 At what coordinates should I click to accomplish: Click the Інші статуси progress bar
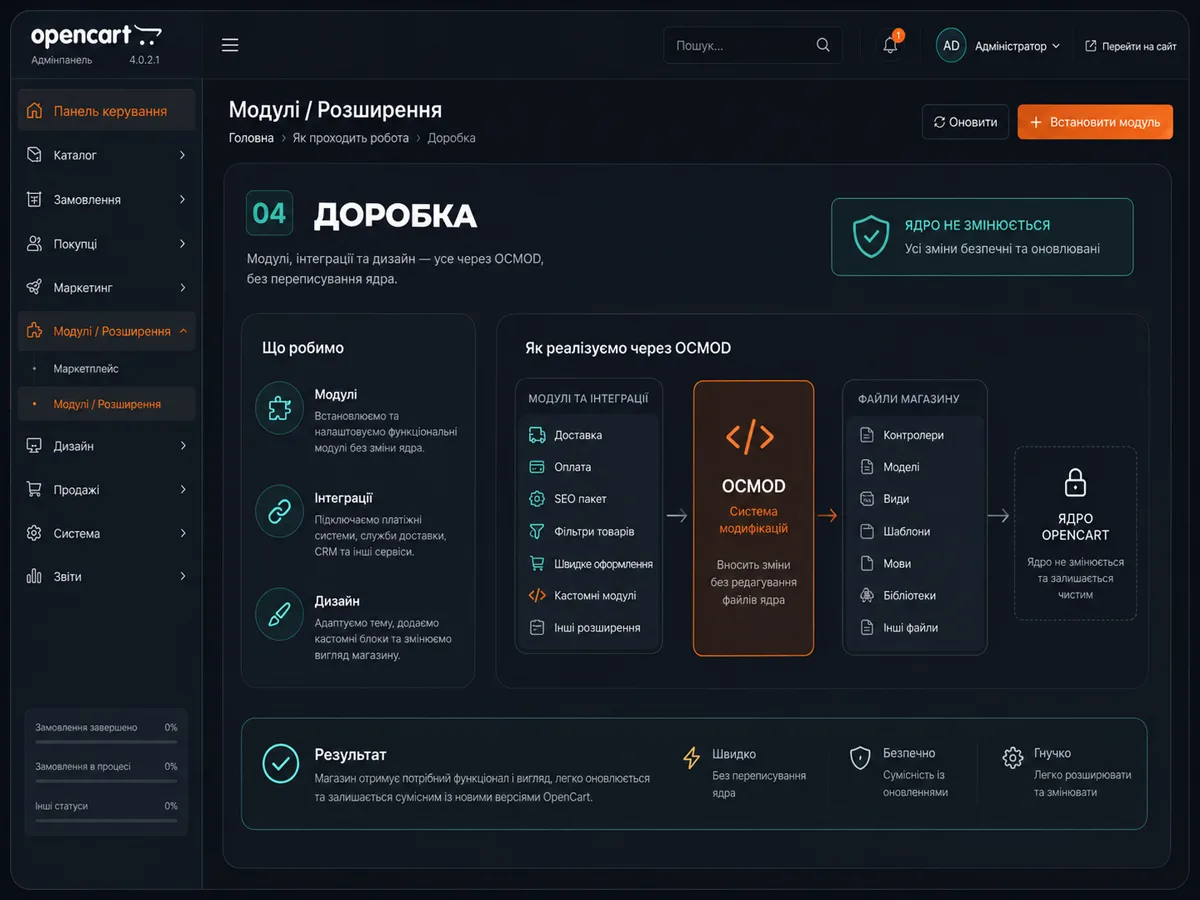(x=106, y=819)
